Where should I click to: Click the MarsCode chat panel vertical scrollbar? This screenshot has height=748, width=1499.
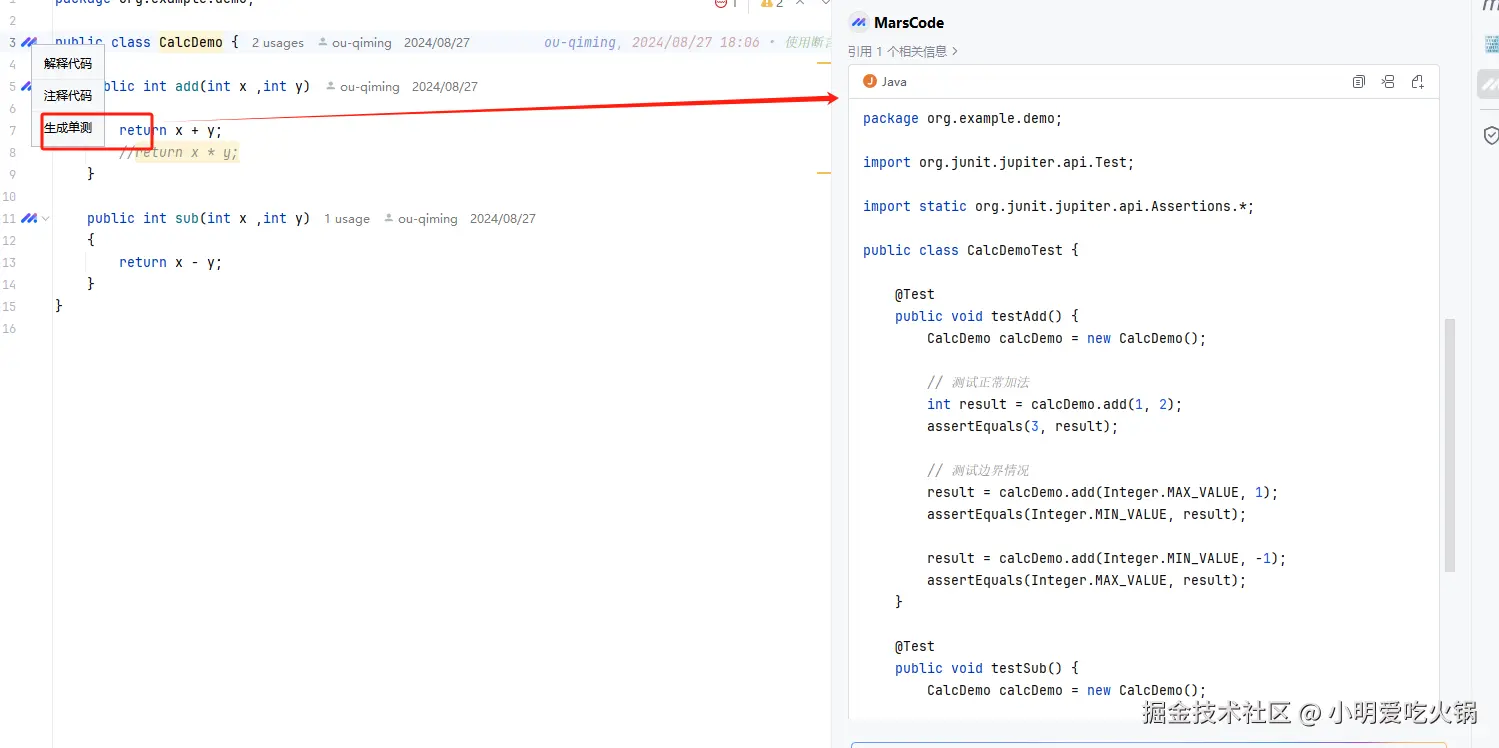(x=1450, y=445)
